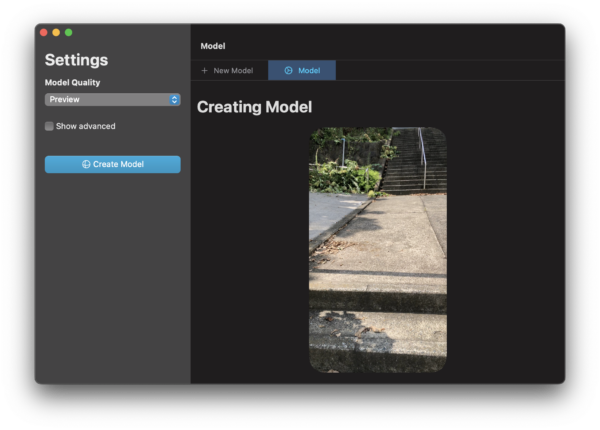Click the plus icon on New Model tab
Screen dimensions: 600x430
coord(205,71)
